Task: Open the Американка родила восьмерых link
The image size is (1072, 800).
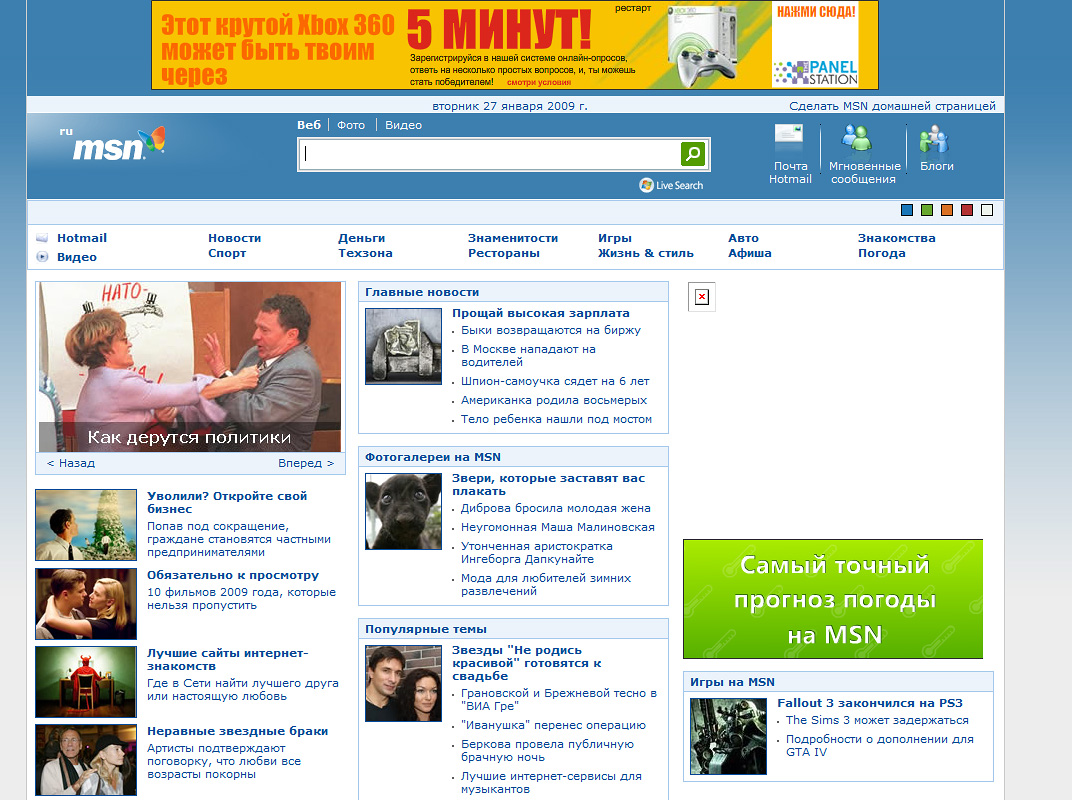Action: 554,400
